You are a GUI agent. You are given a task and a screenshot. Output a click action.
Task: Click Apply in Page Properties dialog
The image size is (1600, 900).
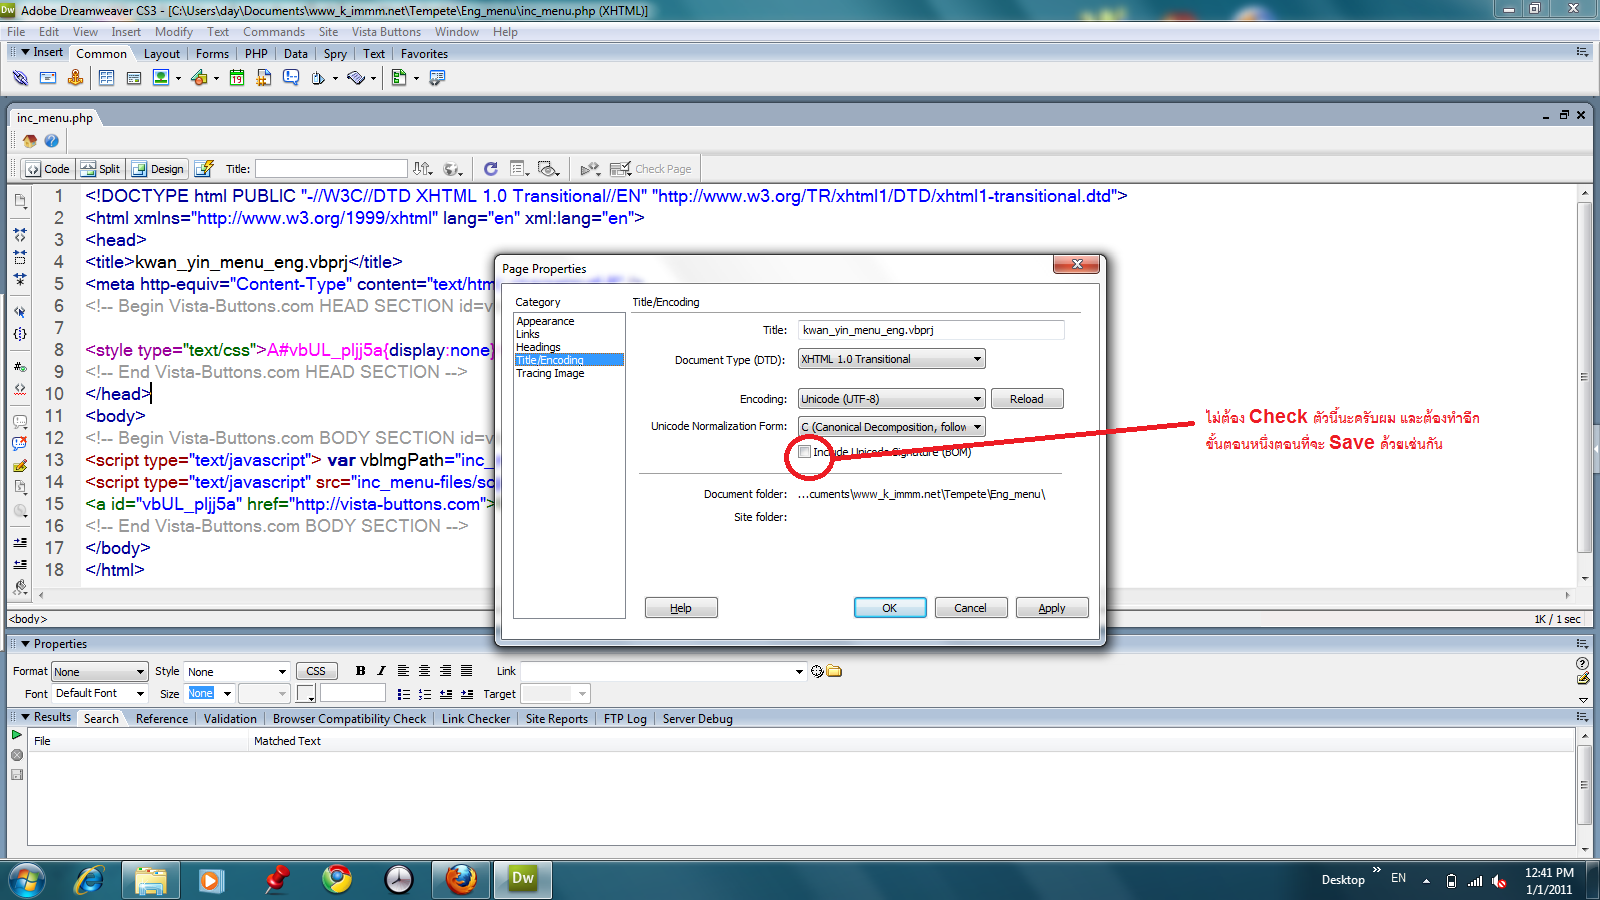1052,608
